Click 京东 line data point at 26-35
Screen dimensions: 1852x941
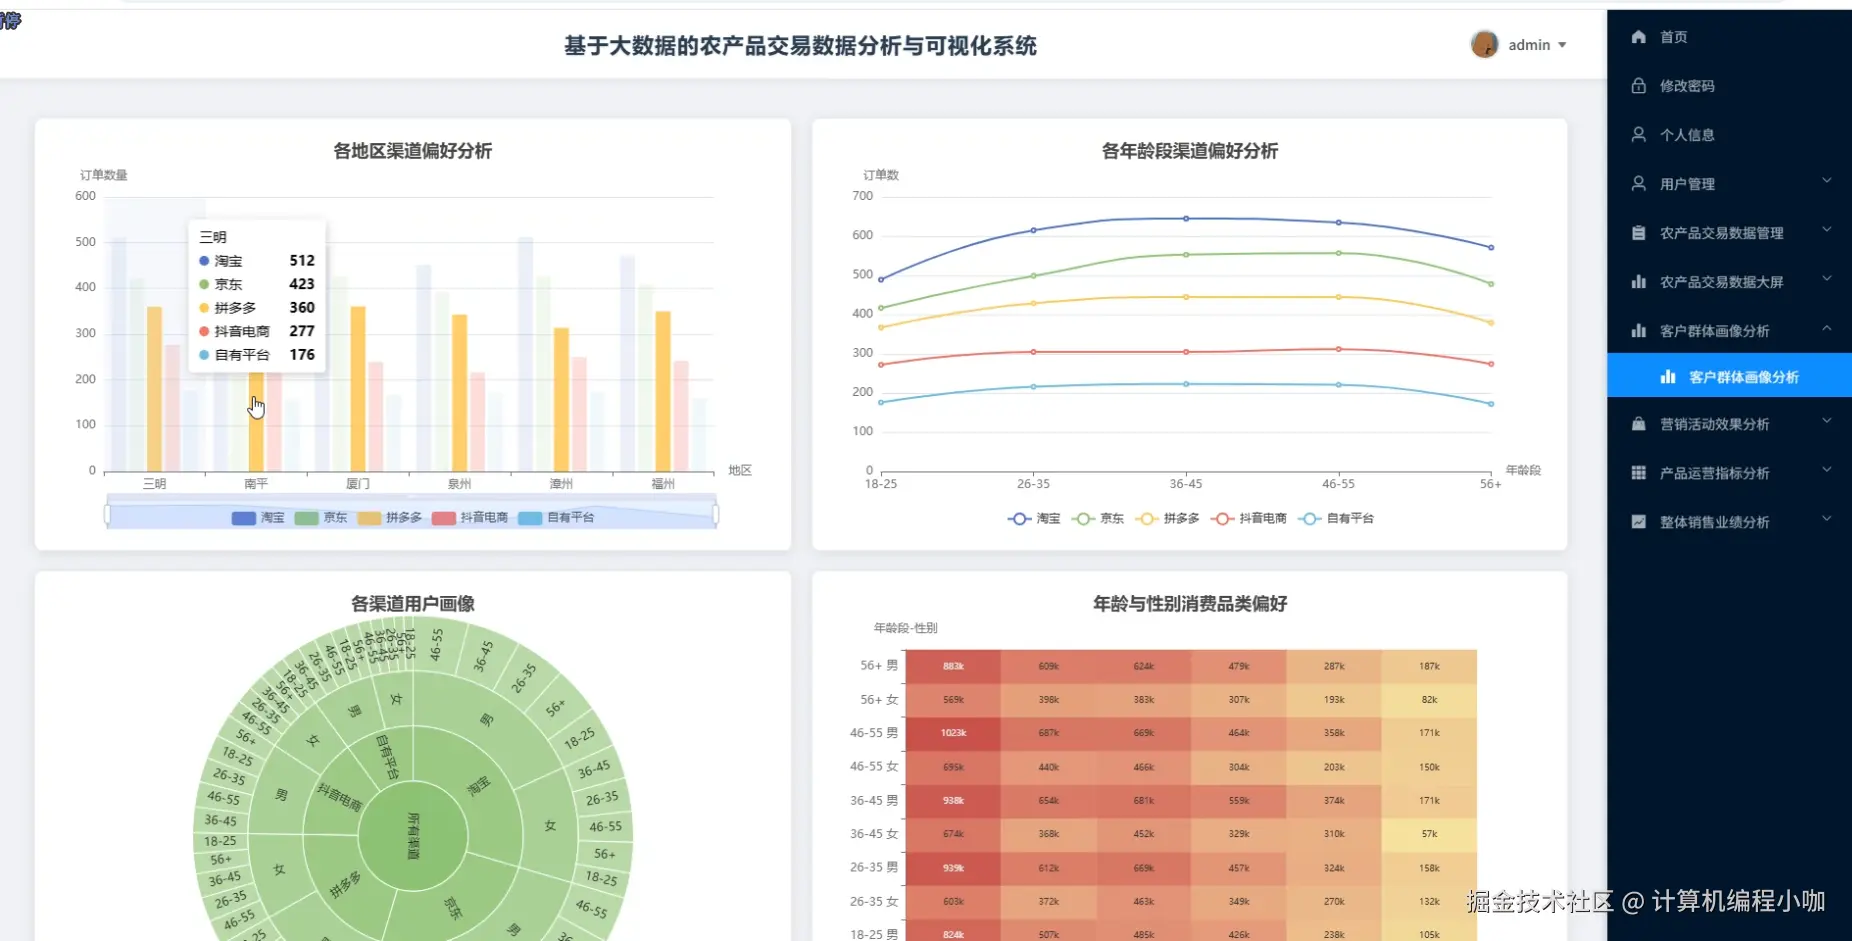[1034, 275]
